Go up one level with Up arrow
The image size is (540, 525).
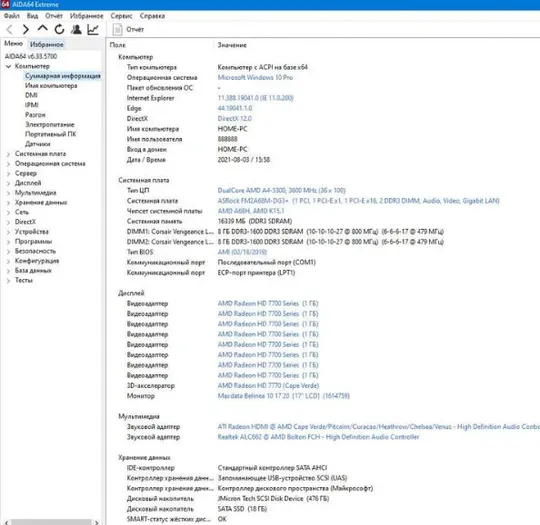tap(42, 29)
